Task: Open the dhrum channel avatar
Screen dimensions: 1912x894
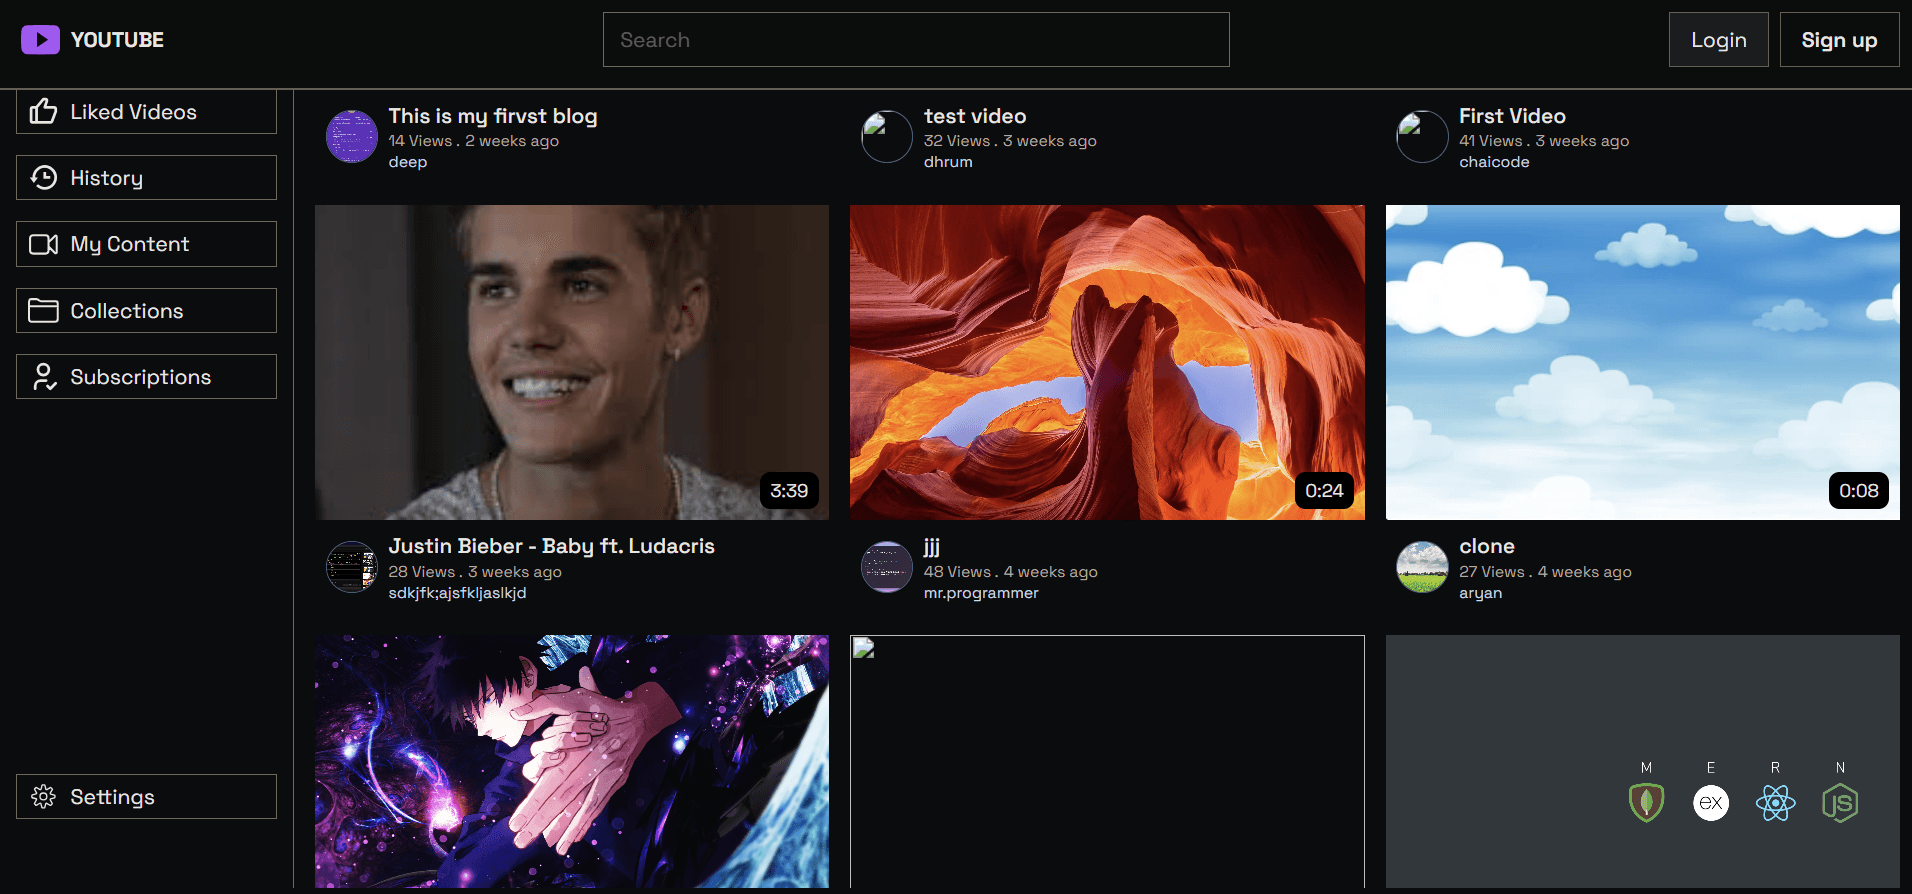Action: tap(887, 136)
